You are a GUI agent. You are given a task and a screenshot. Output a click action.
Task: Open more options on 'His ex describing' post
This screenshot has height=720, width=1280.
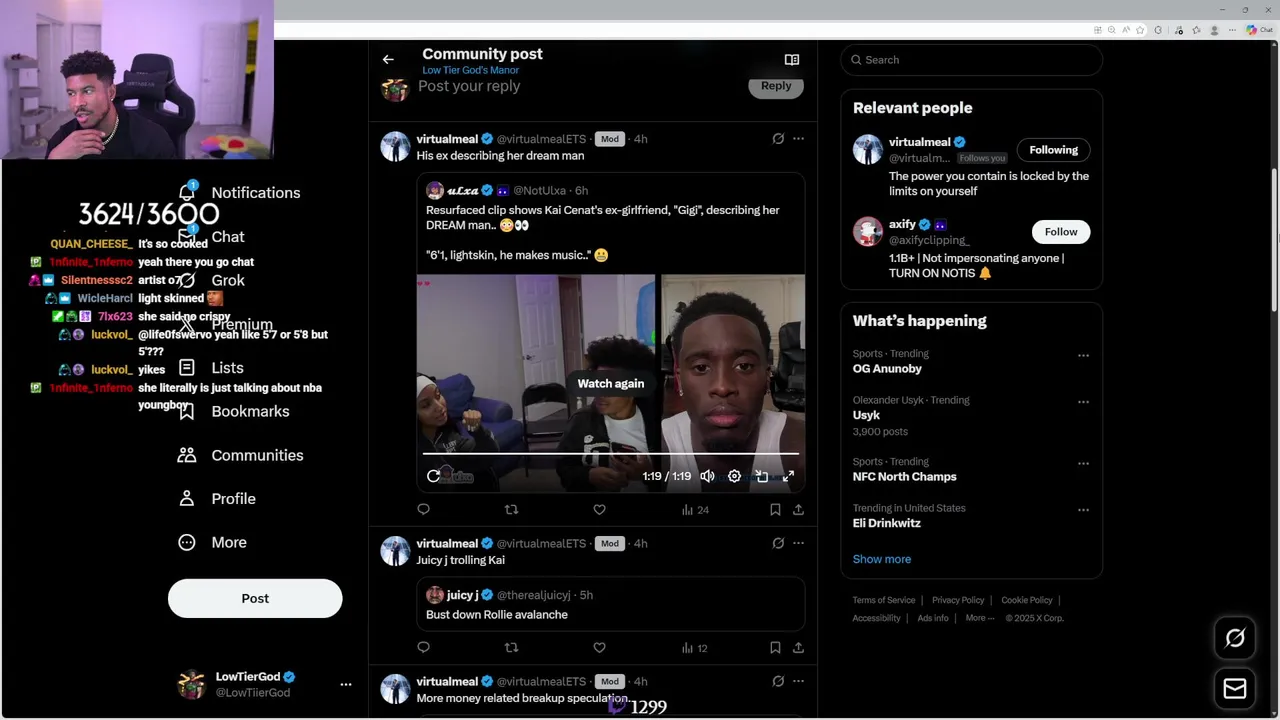798,139
